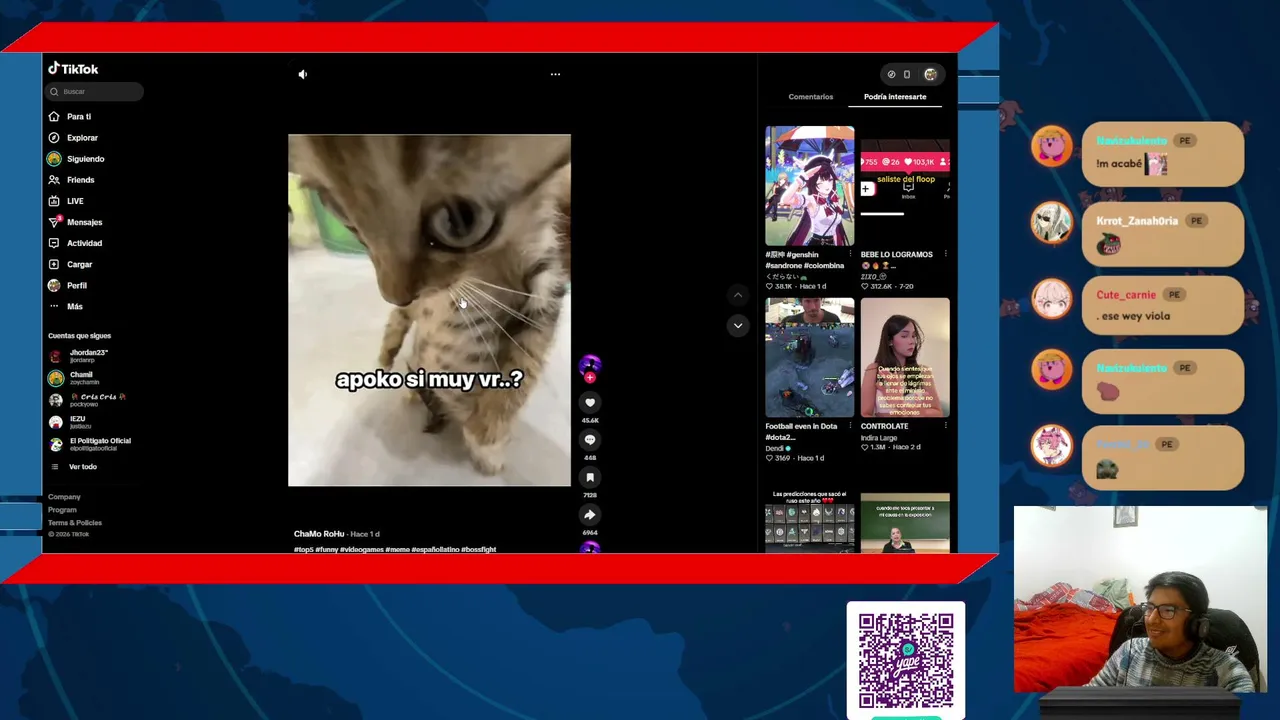Like the video with heart icon
1280x720 pixels.
[590, 402]
